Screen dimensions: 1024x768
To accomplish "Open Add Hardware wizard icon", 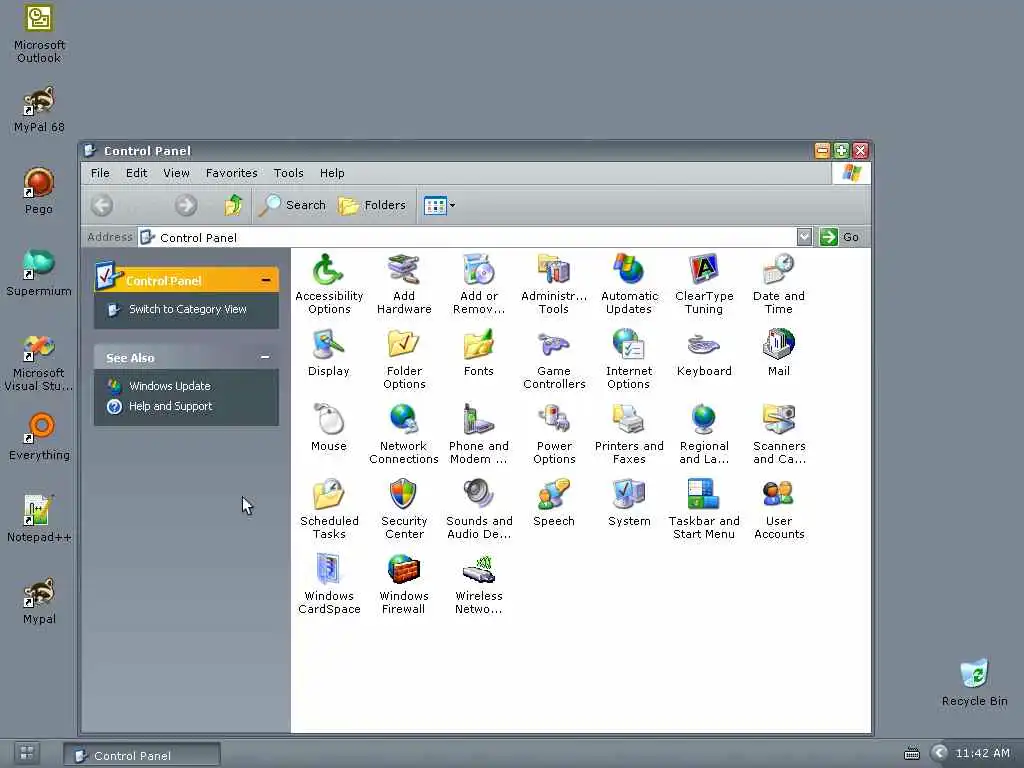I will [404, 270].
